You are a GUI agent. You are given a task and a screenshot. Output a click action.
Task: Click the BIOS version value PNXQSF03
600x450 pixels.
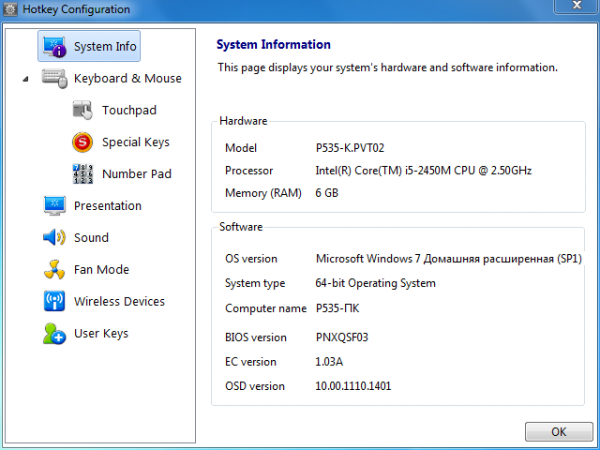(342, 337)
